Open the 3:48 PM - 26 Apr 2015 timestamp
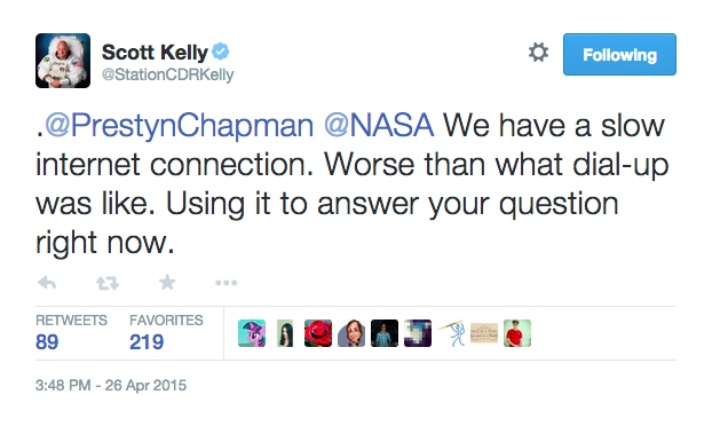This screenshot has width=720, height=434. pyautogui.click(x=110, y=386)
